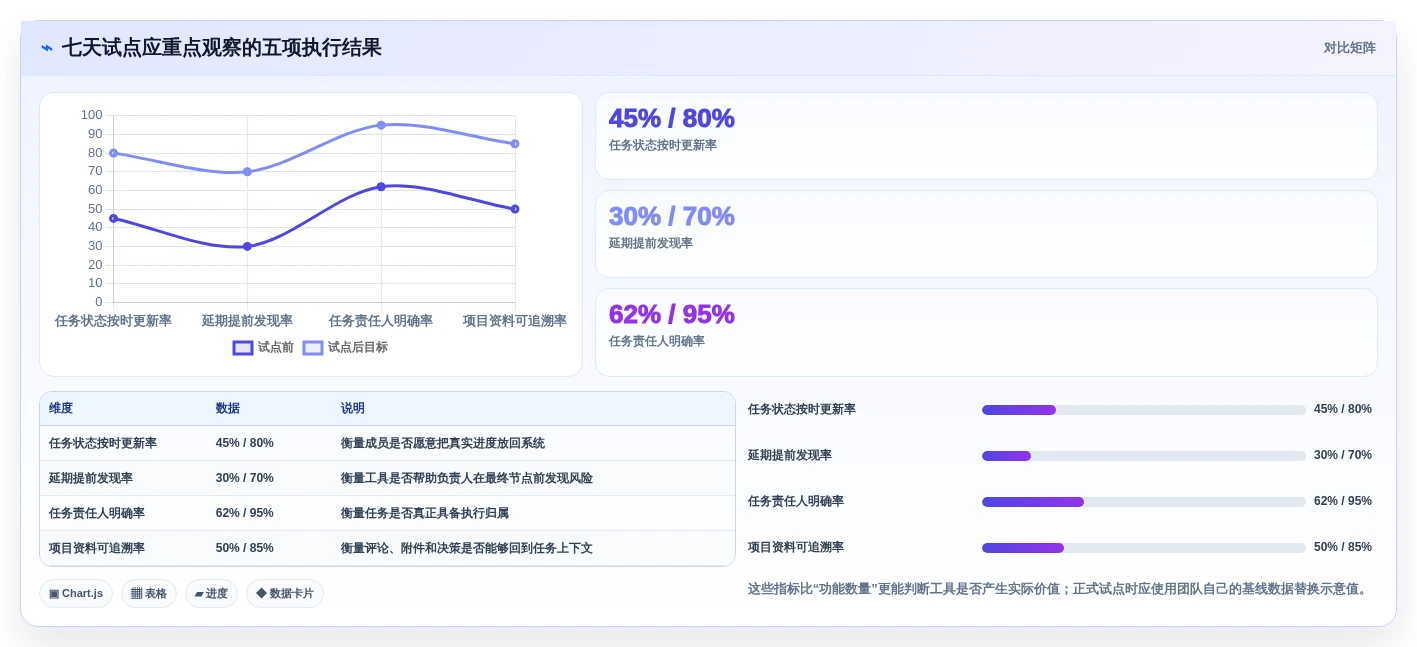Click the 任务责任人明确率 progress bar
This screenshot has height=647, width=1417.
[1144, 502]
